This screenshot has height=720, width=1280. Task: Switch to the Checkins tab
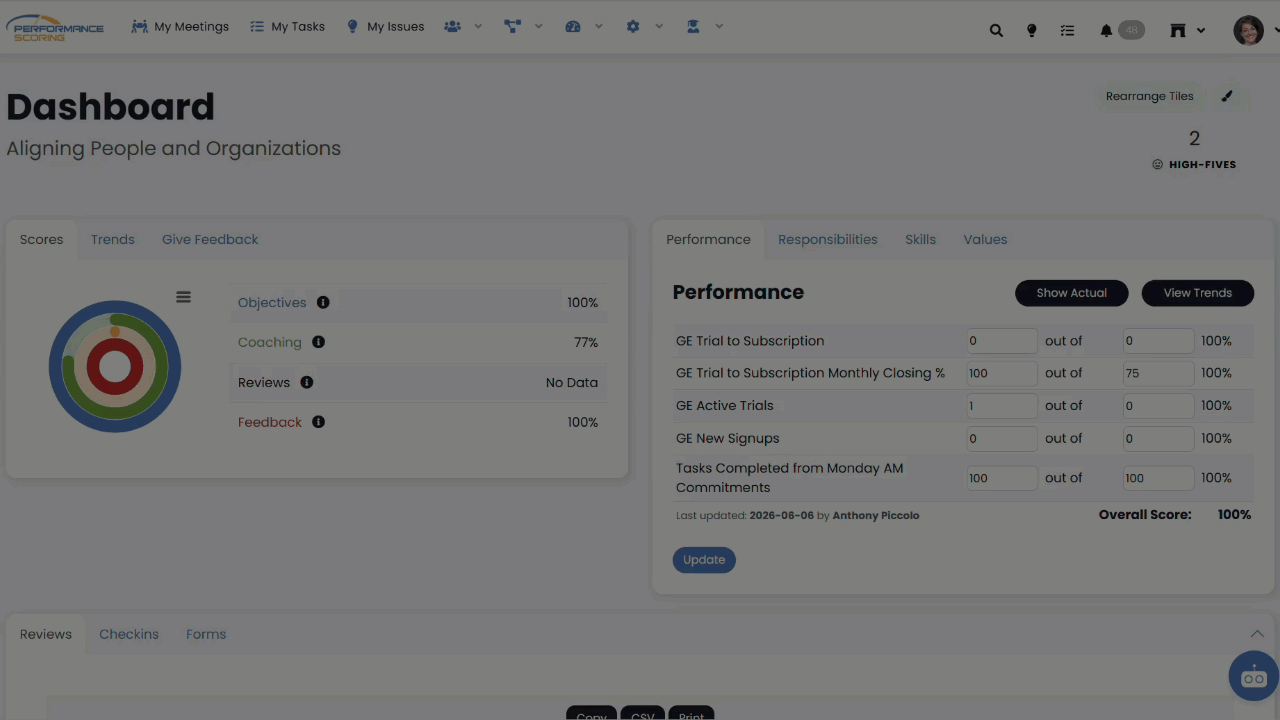pos(129,634)
